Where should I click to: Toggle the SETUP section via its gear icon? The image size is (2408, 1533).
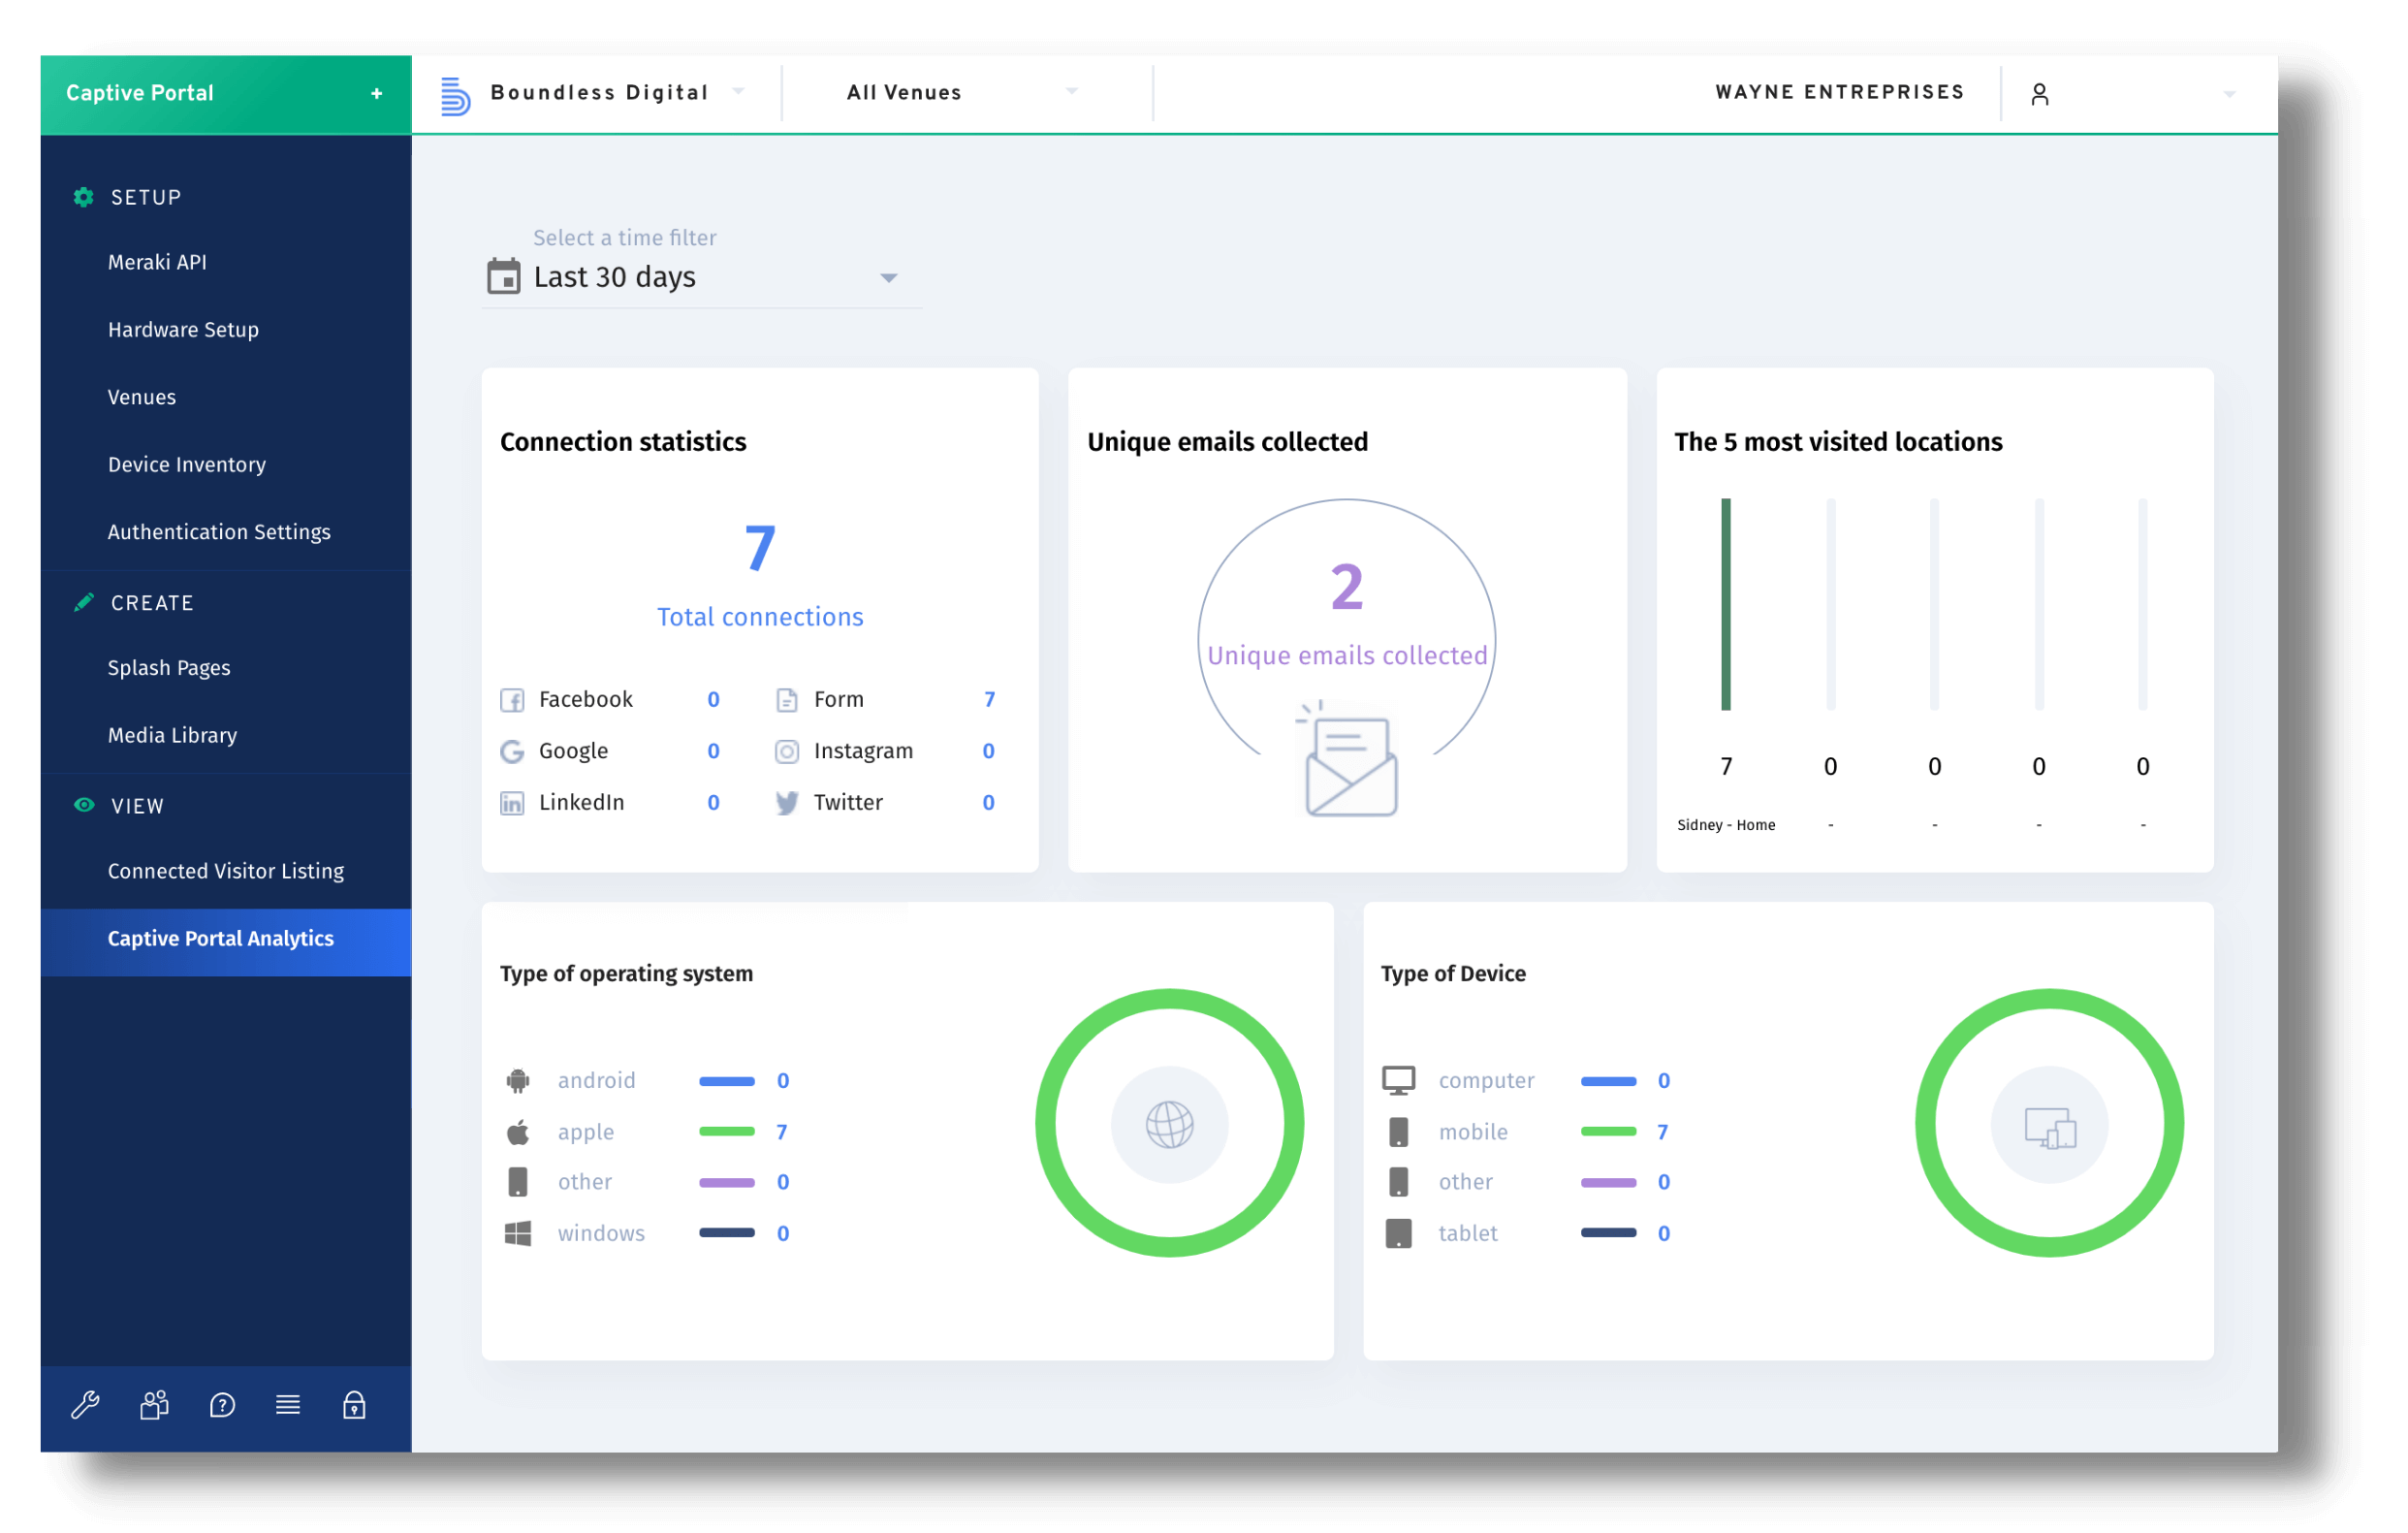84,197
